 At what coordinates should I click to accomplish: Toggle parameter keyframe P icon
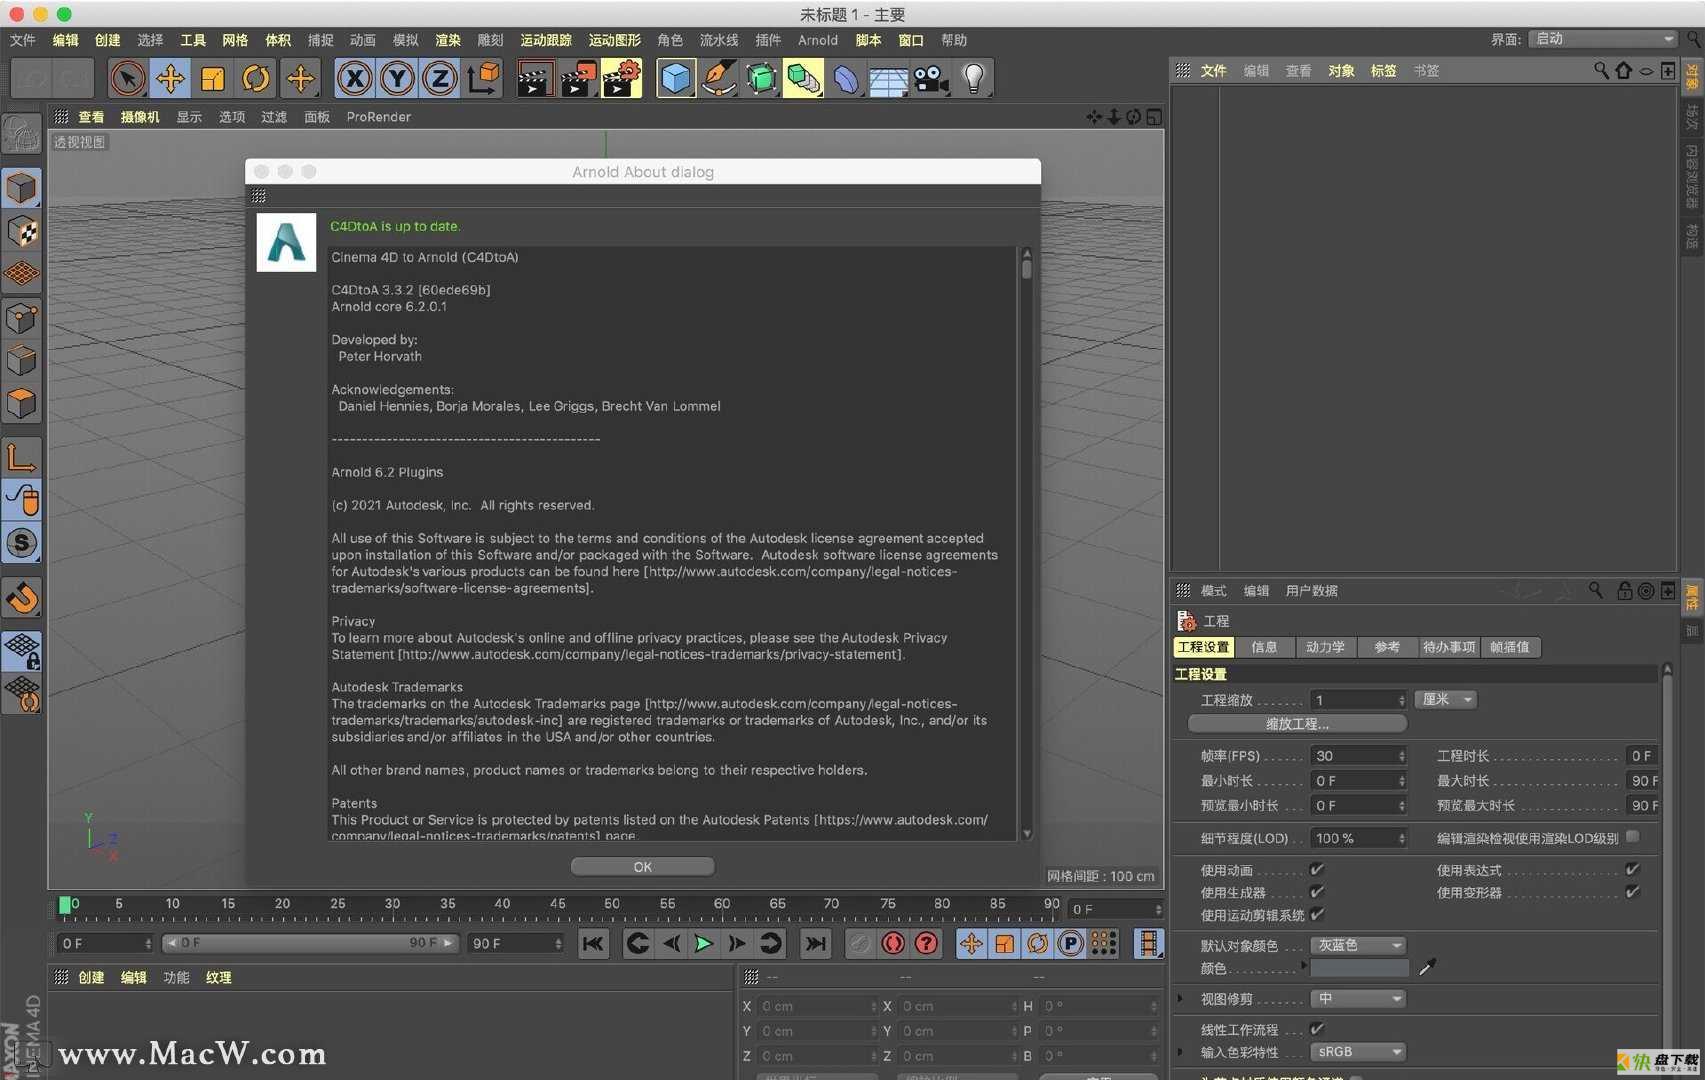[1070, 943]
